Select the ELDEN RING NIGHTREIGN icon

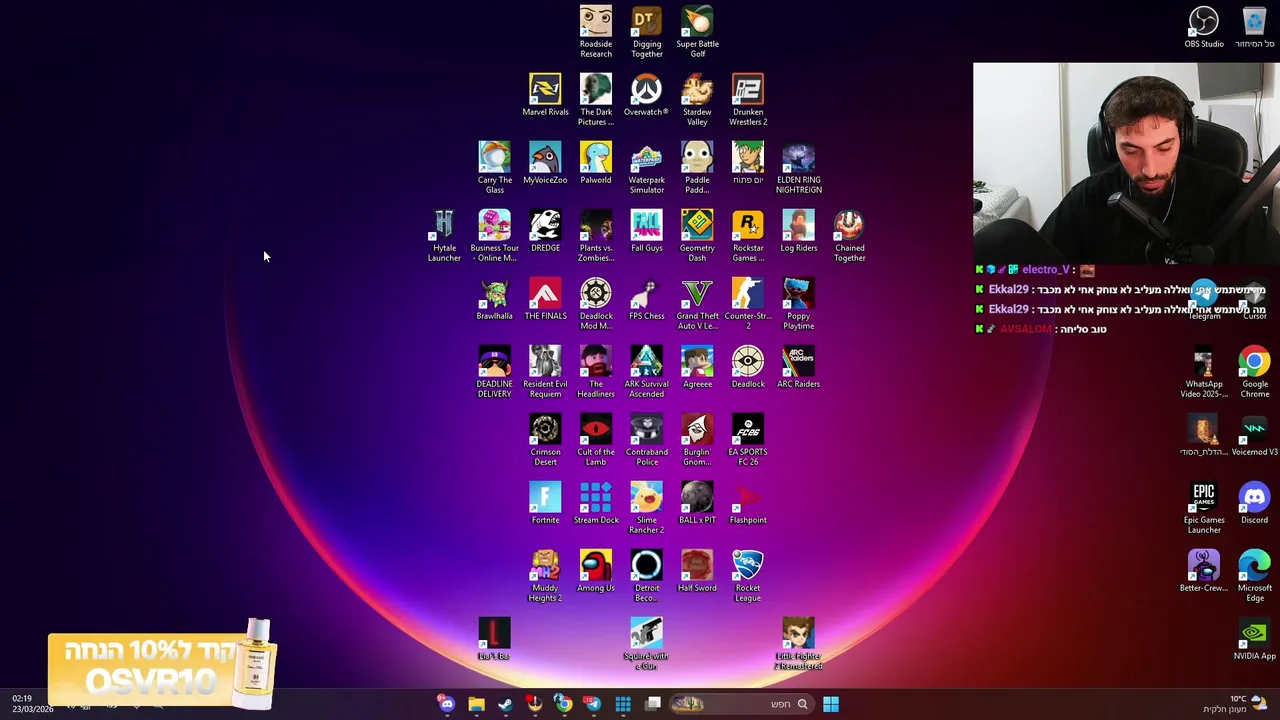click(x=799, y=169)
